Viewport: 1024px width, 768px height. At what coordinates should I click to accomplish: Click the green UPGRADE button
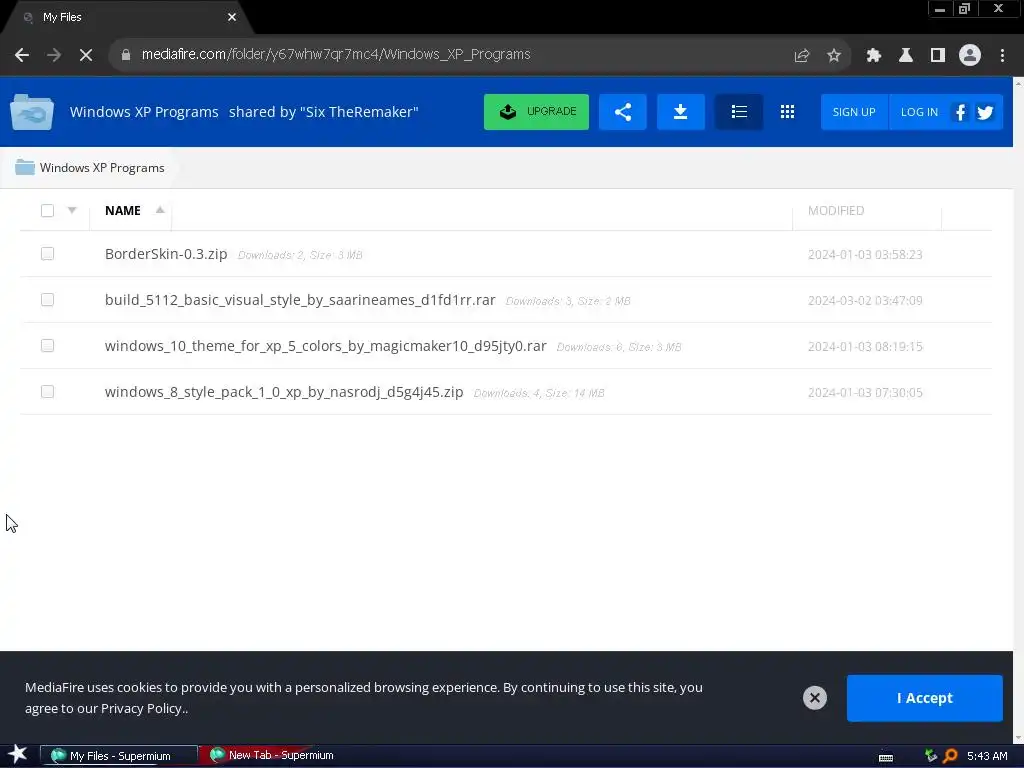click(536, 112)
